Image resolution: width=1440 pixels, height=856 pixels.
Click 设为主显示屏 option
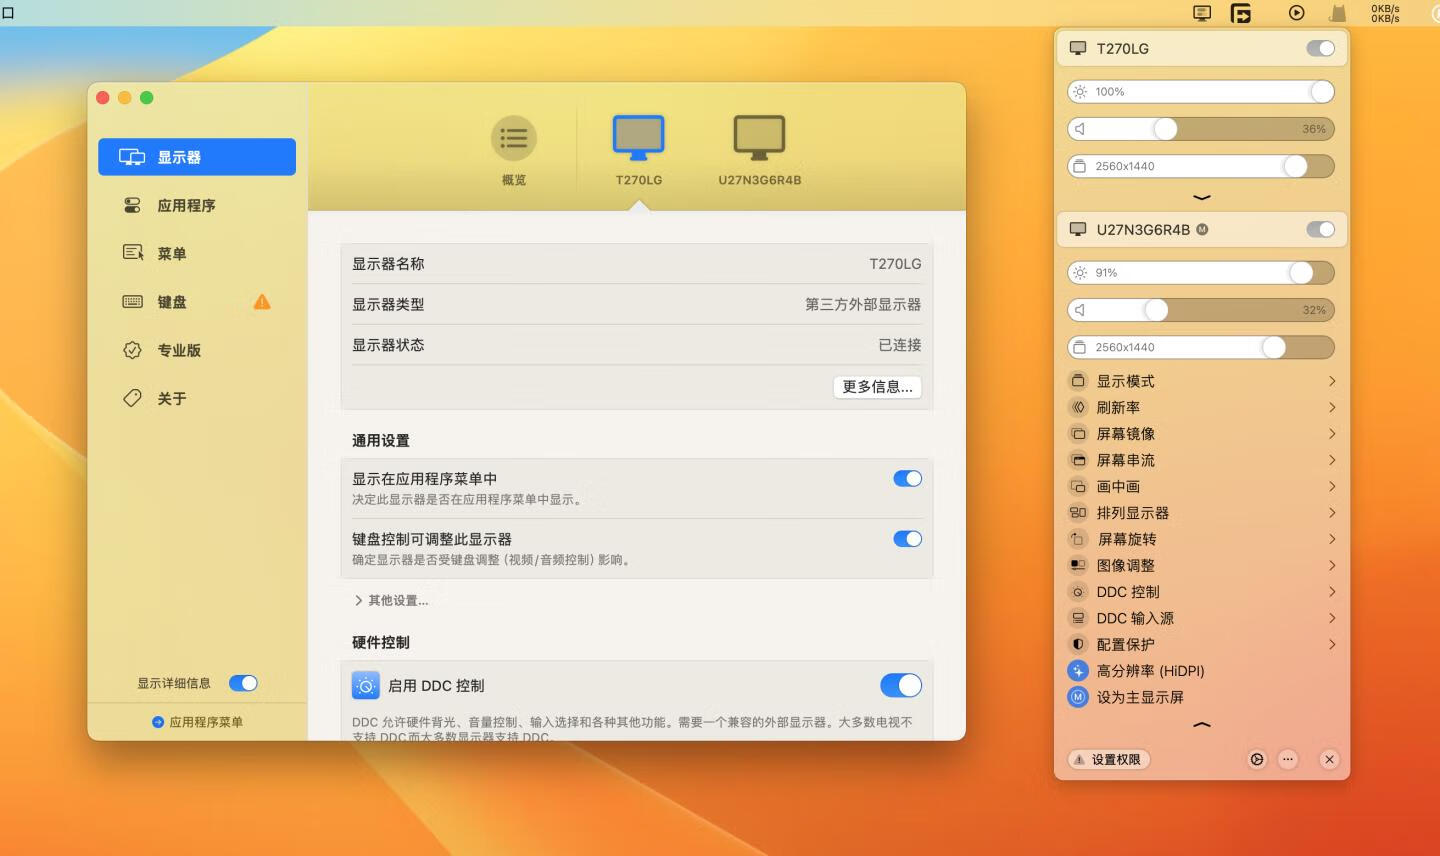pyautogui.click(x=1127, y=697)
